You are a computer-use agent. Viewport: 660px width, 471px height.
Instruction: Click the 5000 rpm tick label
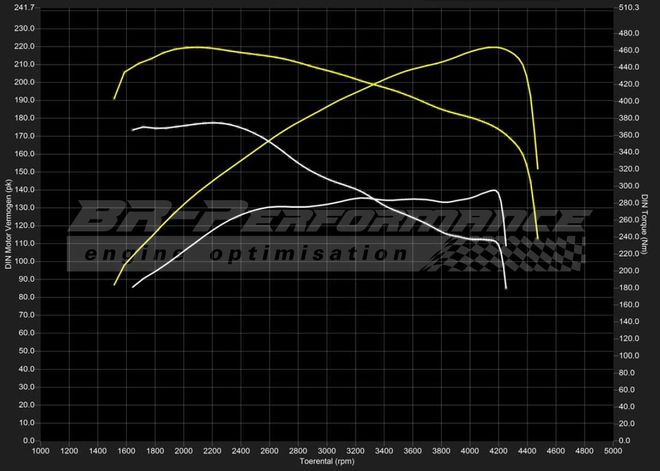613,451
